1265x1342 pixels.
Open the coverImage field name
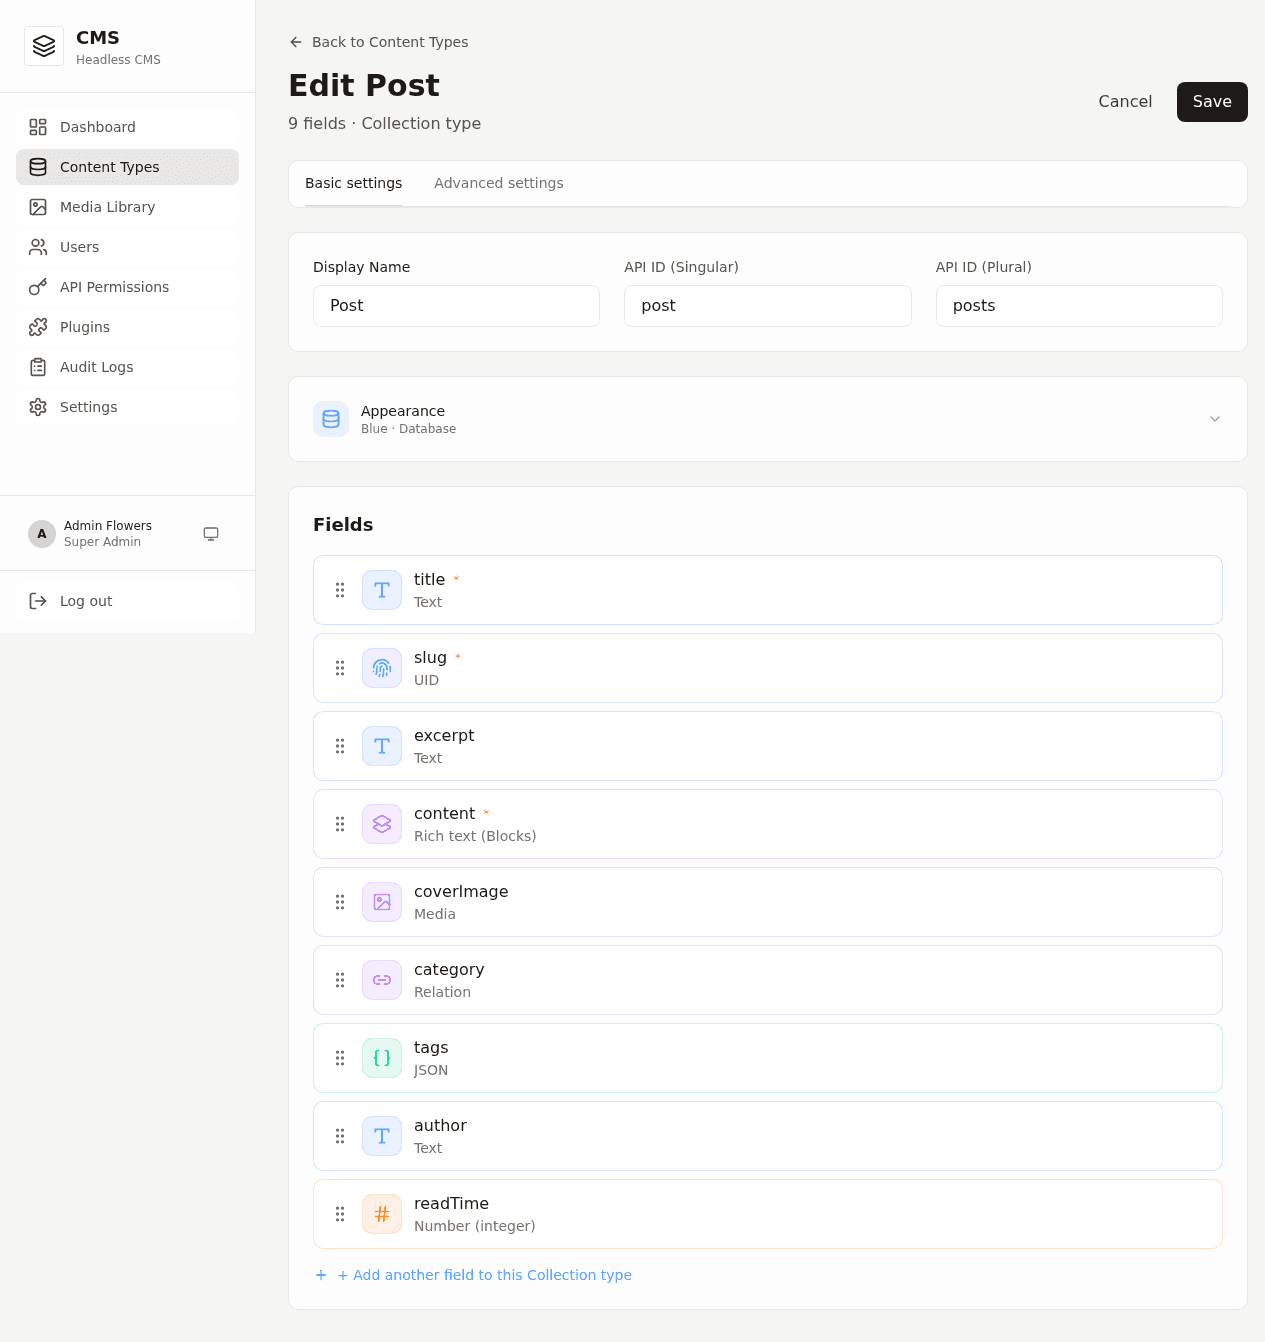point(461,891)
